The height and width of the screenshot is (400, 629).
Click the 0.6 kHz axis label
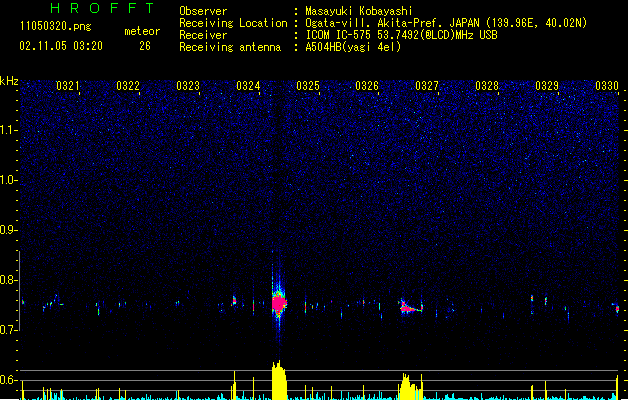pos(8,380)
